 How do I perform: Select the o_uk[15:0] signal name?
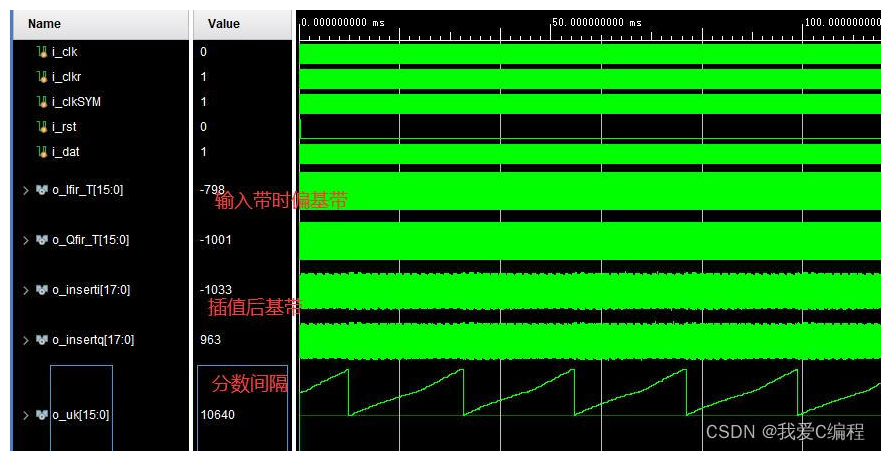80,415
